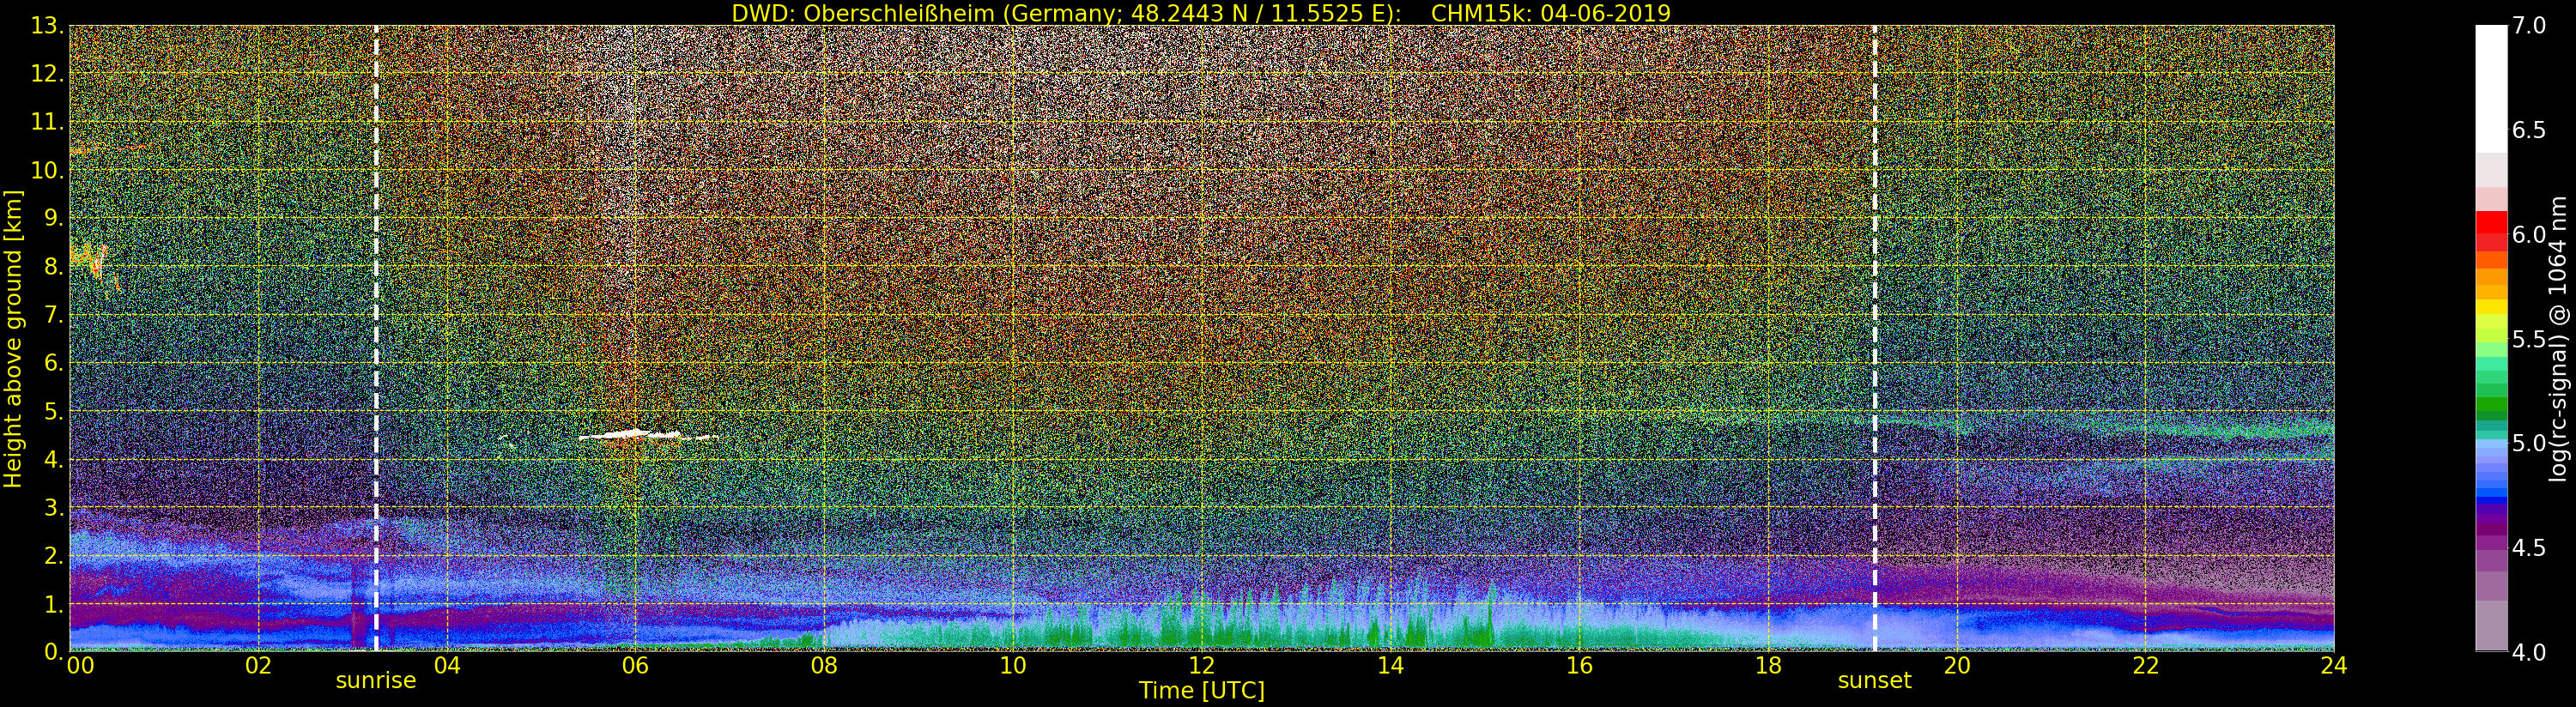The height and width of the screenshot is (707, 2576).
Task: Click the sunrise label below the time axis
Action: pos(375,681)
